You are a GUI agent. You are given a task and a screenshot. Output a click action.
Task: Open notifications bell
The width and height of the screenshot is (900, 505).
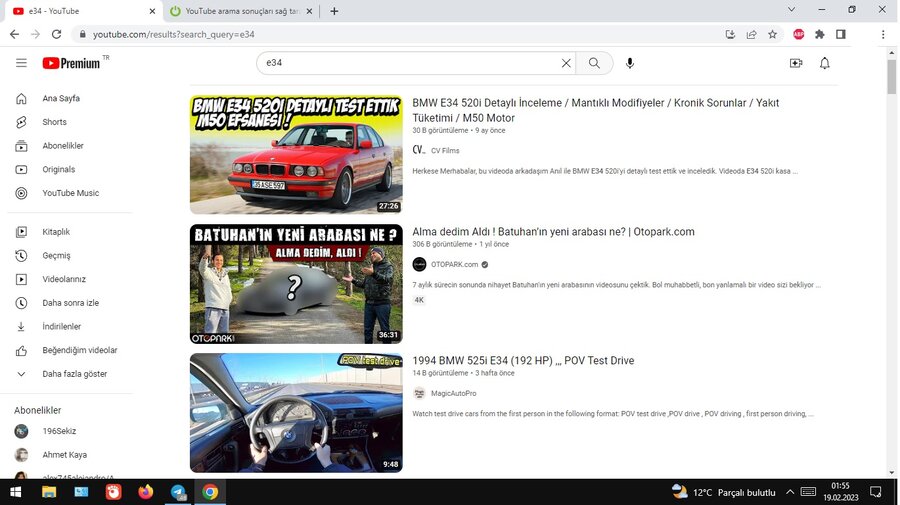coord(825,63)
